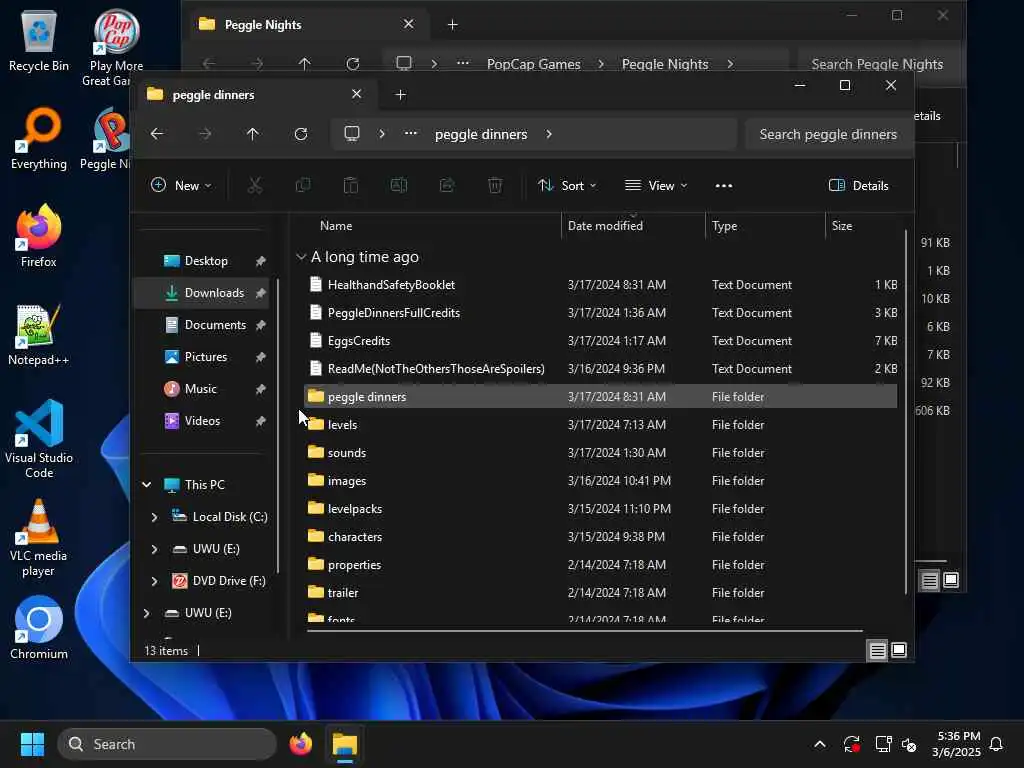
Task: Sort by the Date modified column header
Action: pos(633,226)
